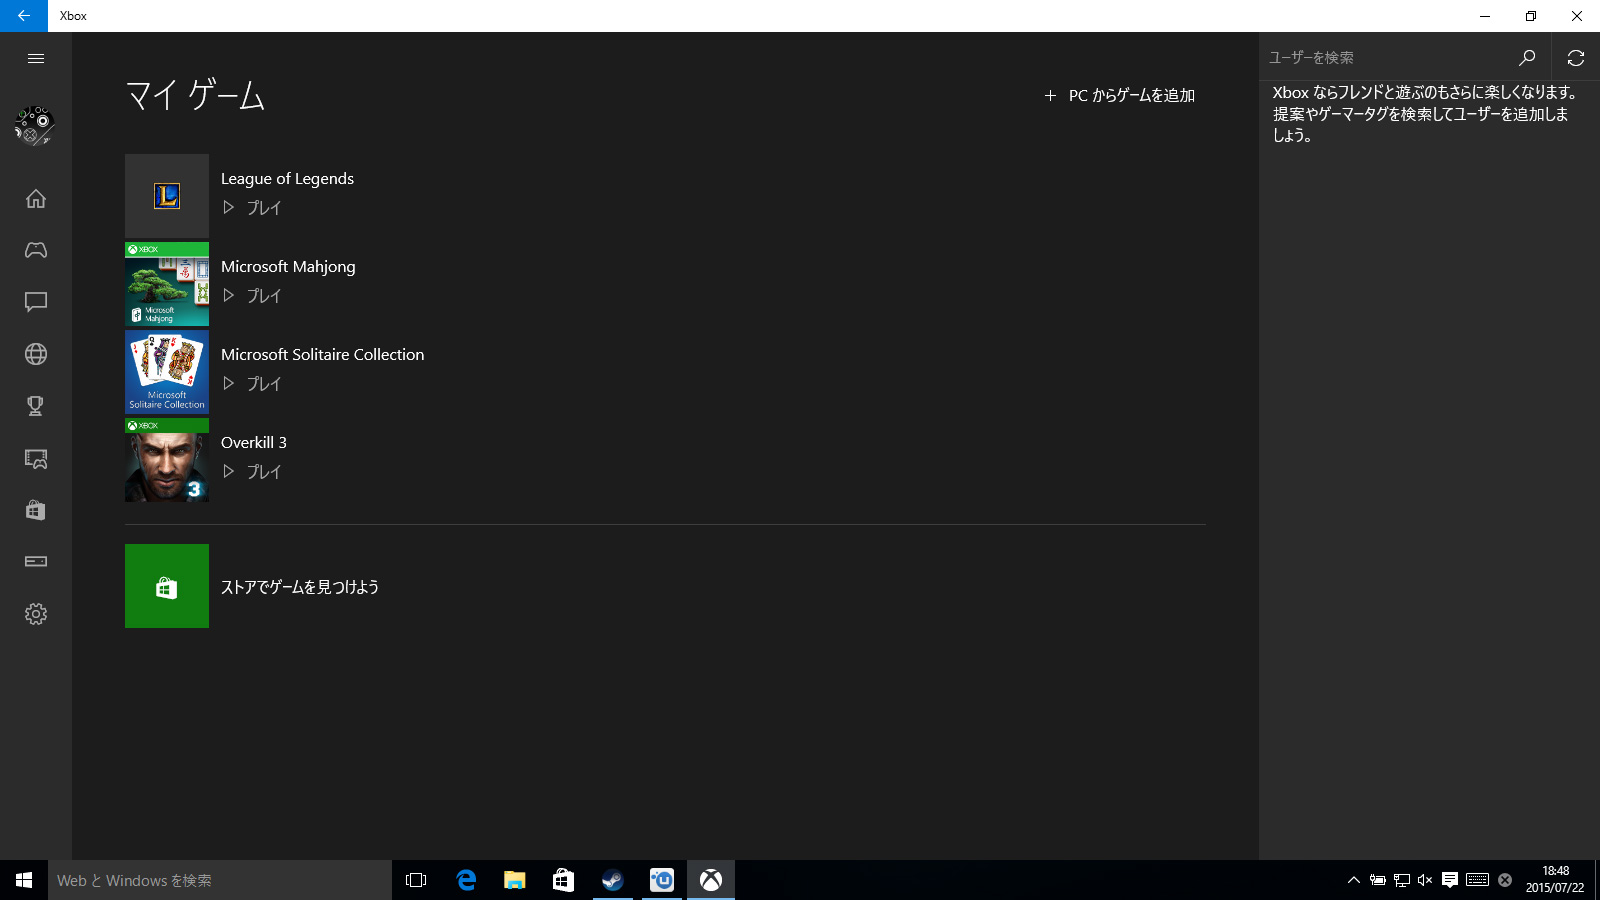Click Overkill 3 title text
The image size is (1600, 900).
(254, 443)
